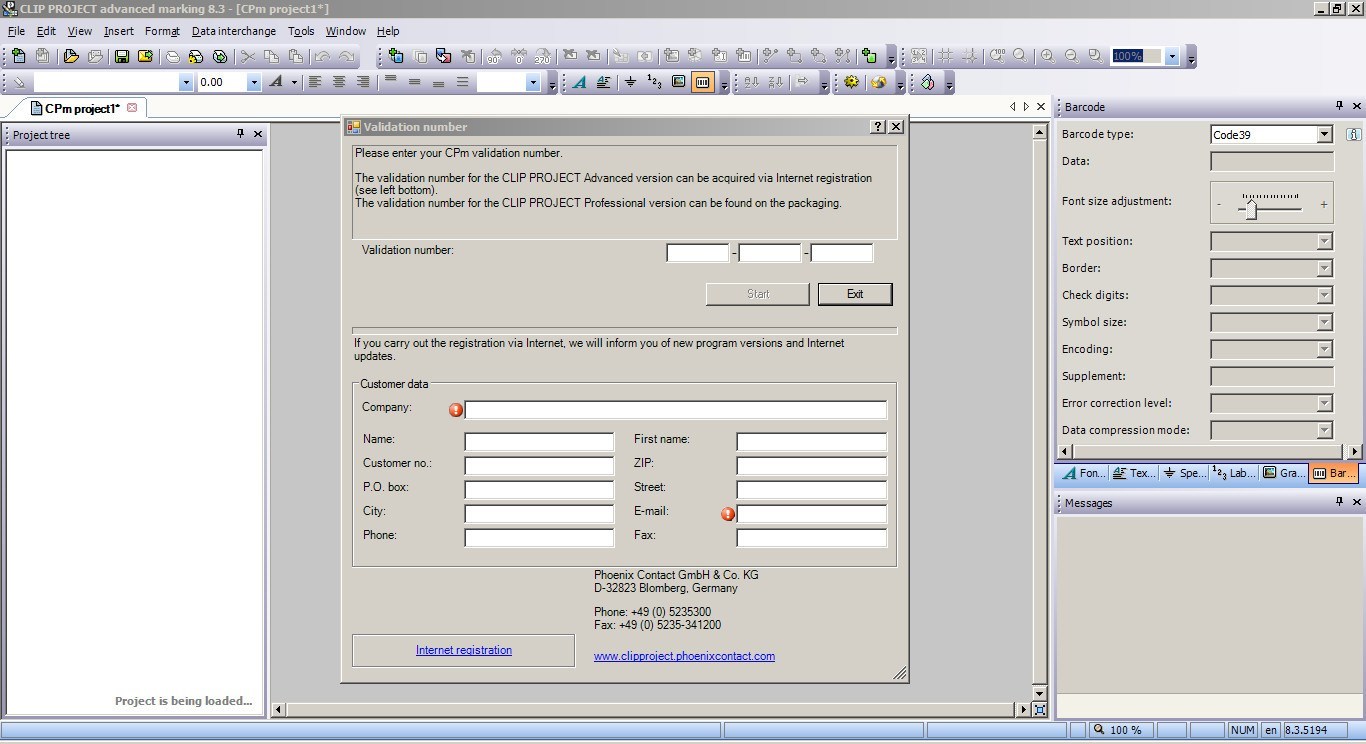Click the first Validation number box
Image resolution: width=1366 pixels, height=744 pixels.
point(698,253)
